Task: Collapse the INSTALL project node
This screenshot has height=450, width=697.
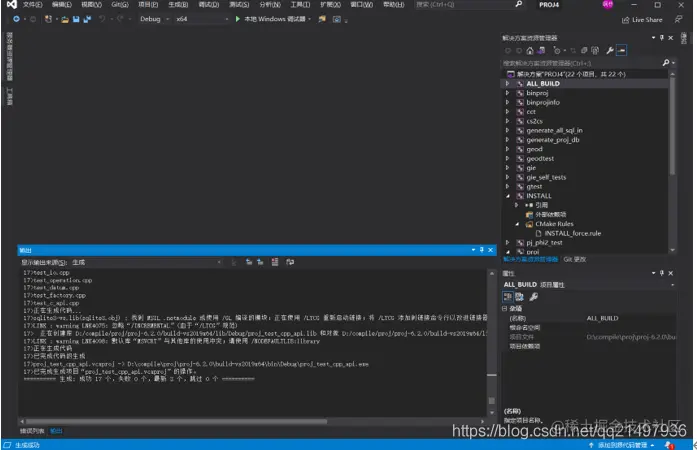Action: 507,196
